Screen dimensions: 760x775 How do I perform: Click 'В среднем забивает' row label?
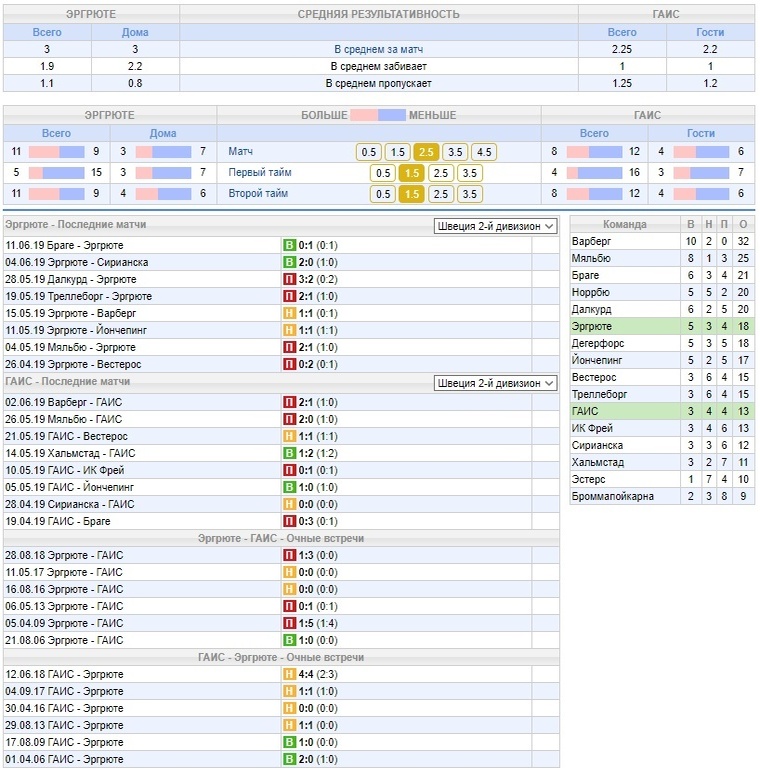[x=379, y=66]
